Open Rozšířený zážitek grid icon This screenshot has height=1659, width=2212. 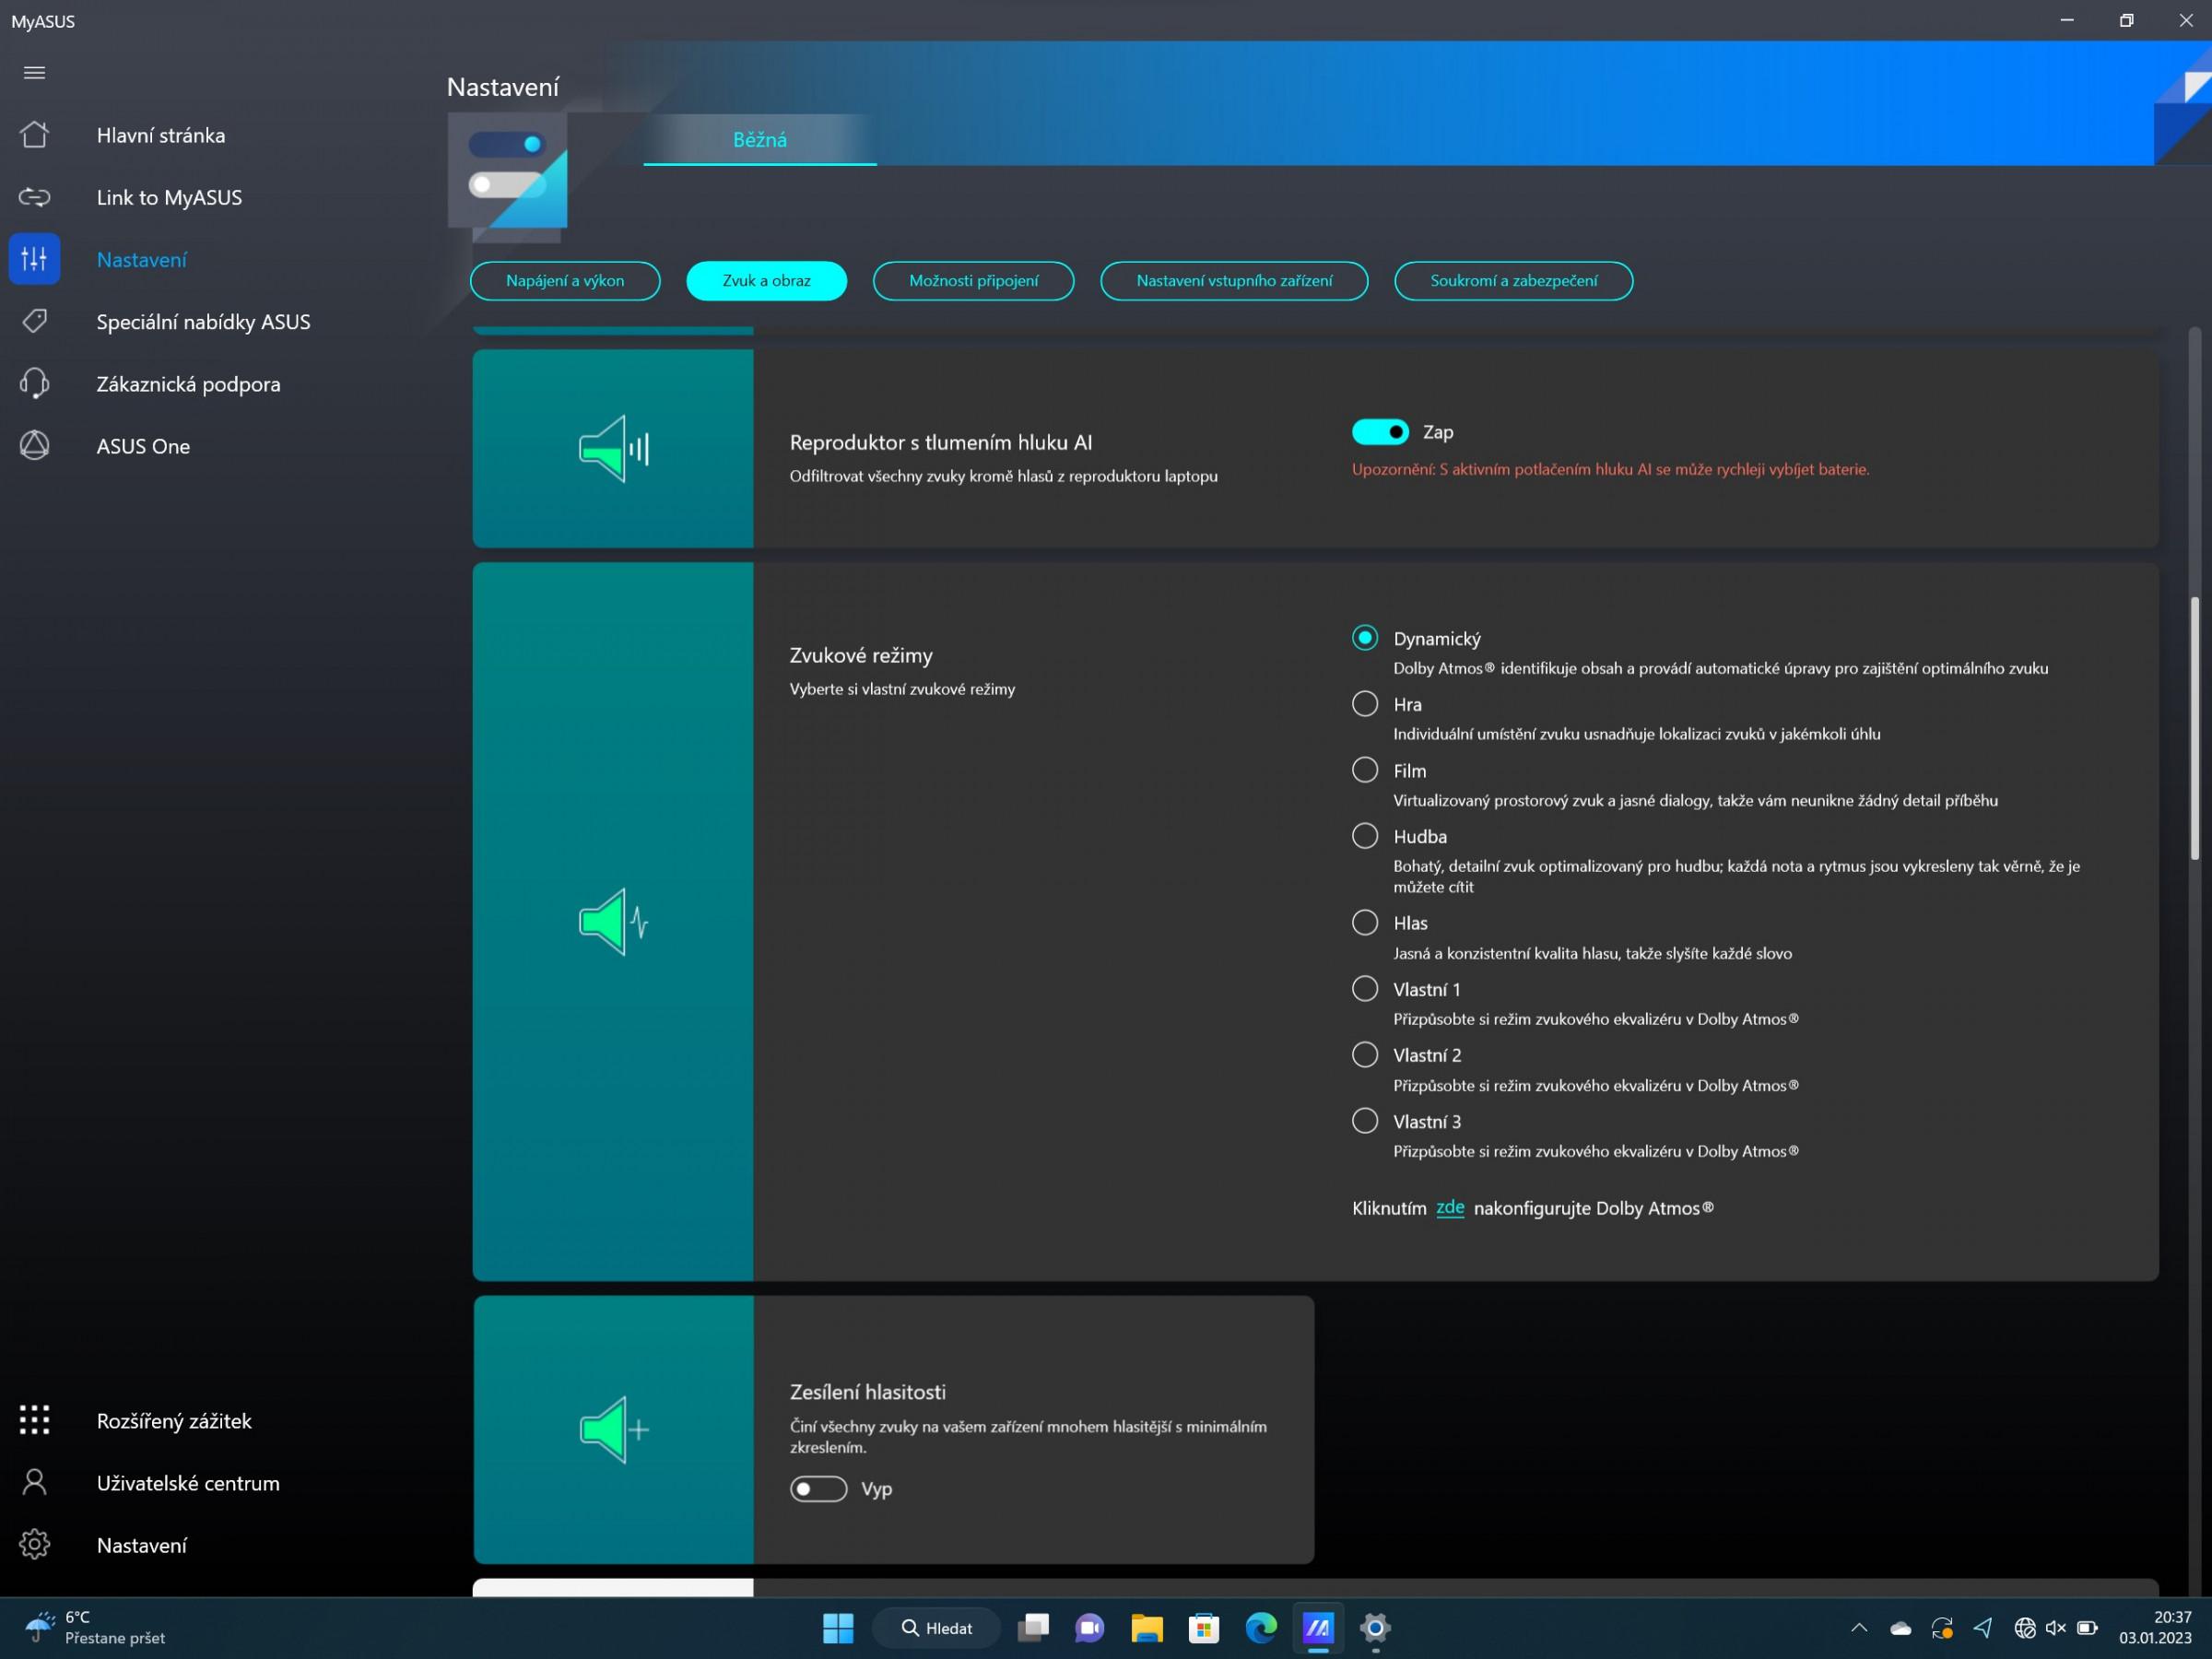point(34,1419)
